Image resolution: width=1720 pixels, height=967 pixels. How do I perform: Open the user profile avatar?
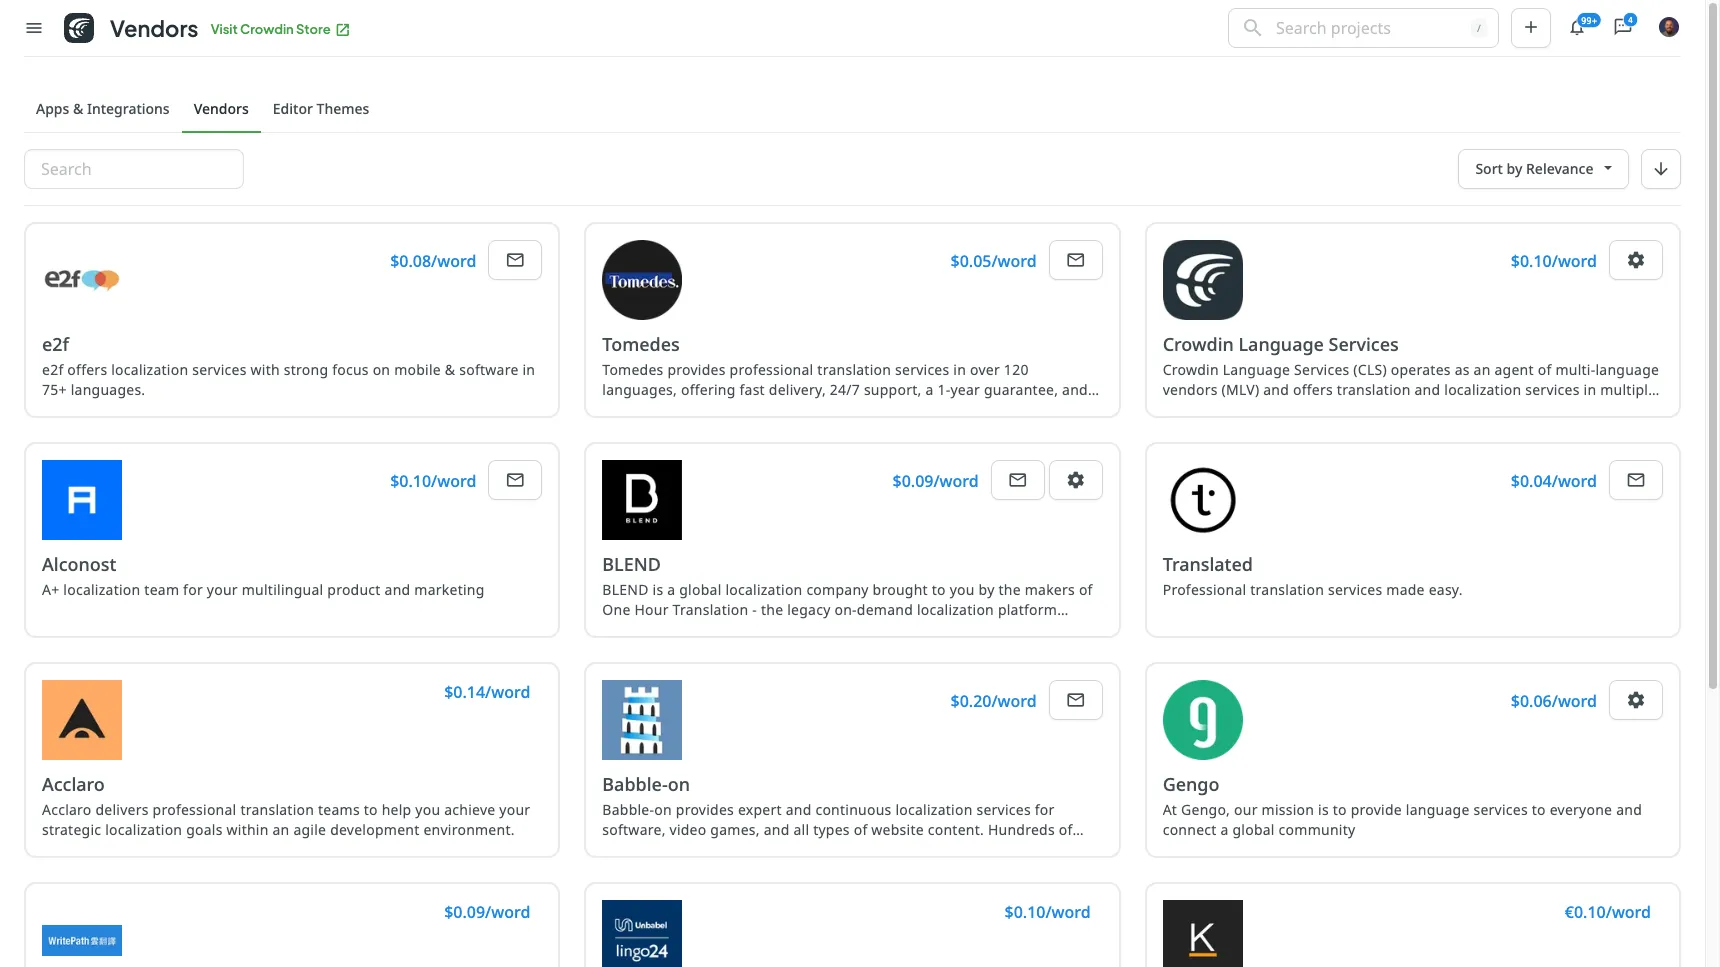[1668, 28]
